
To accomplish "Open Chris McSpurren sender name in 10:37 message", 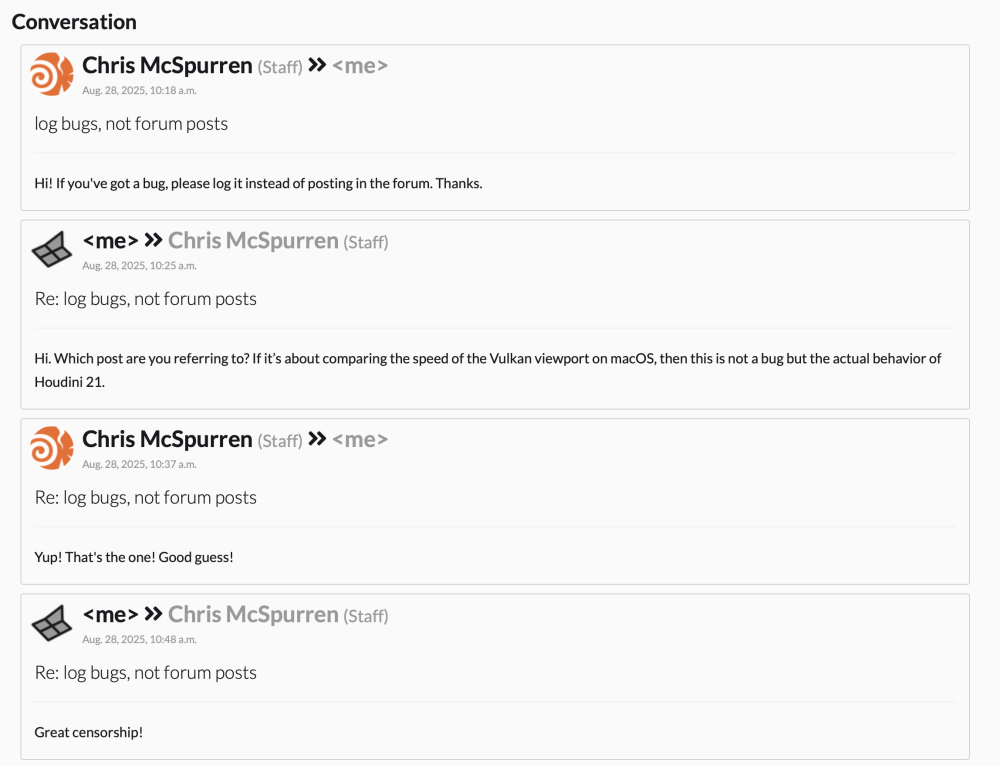I will coord(167,439).
